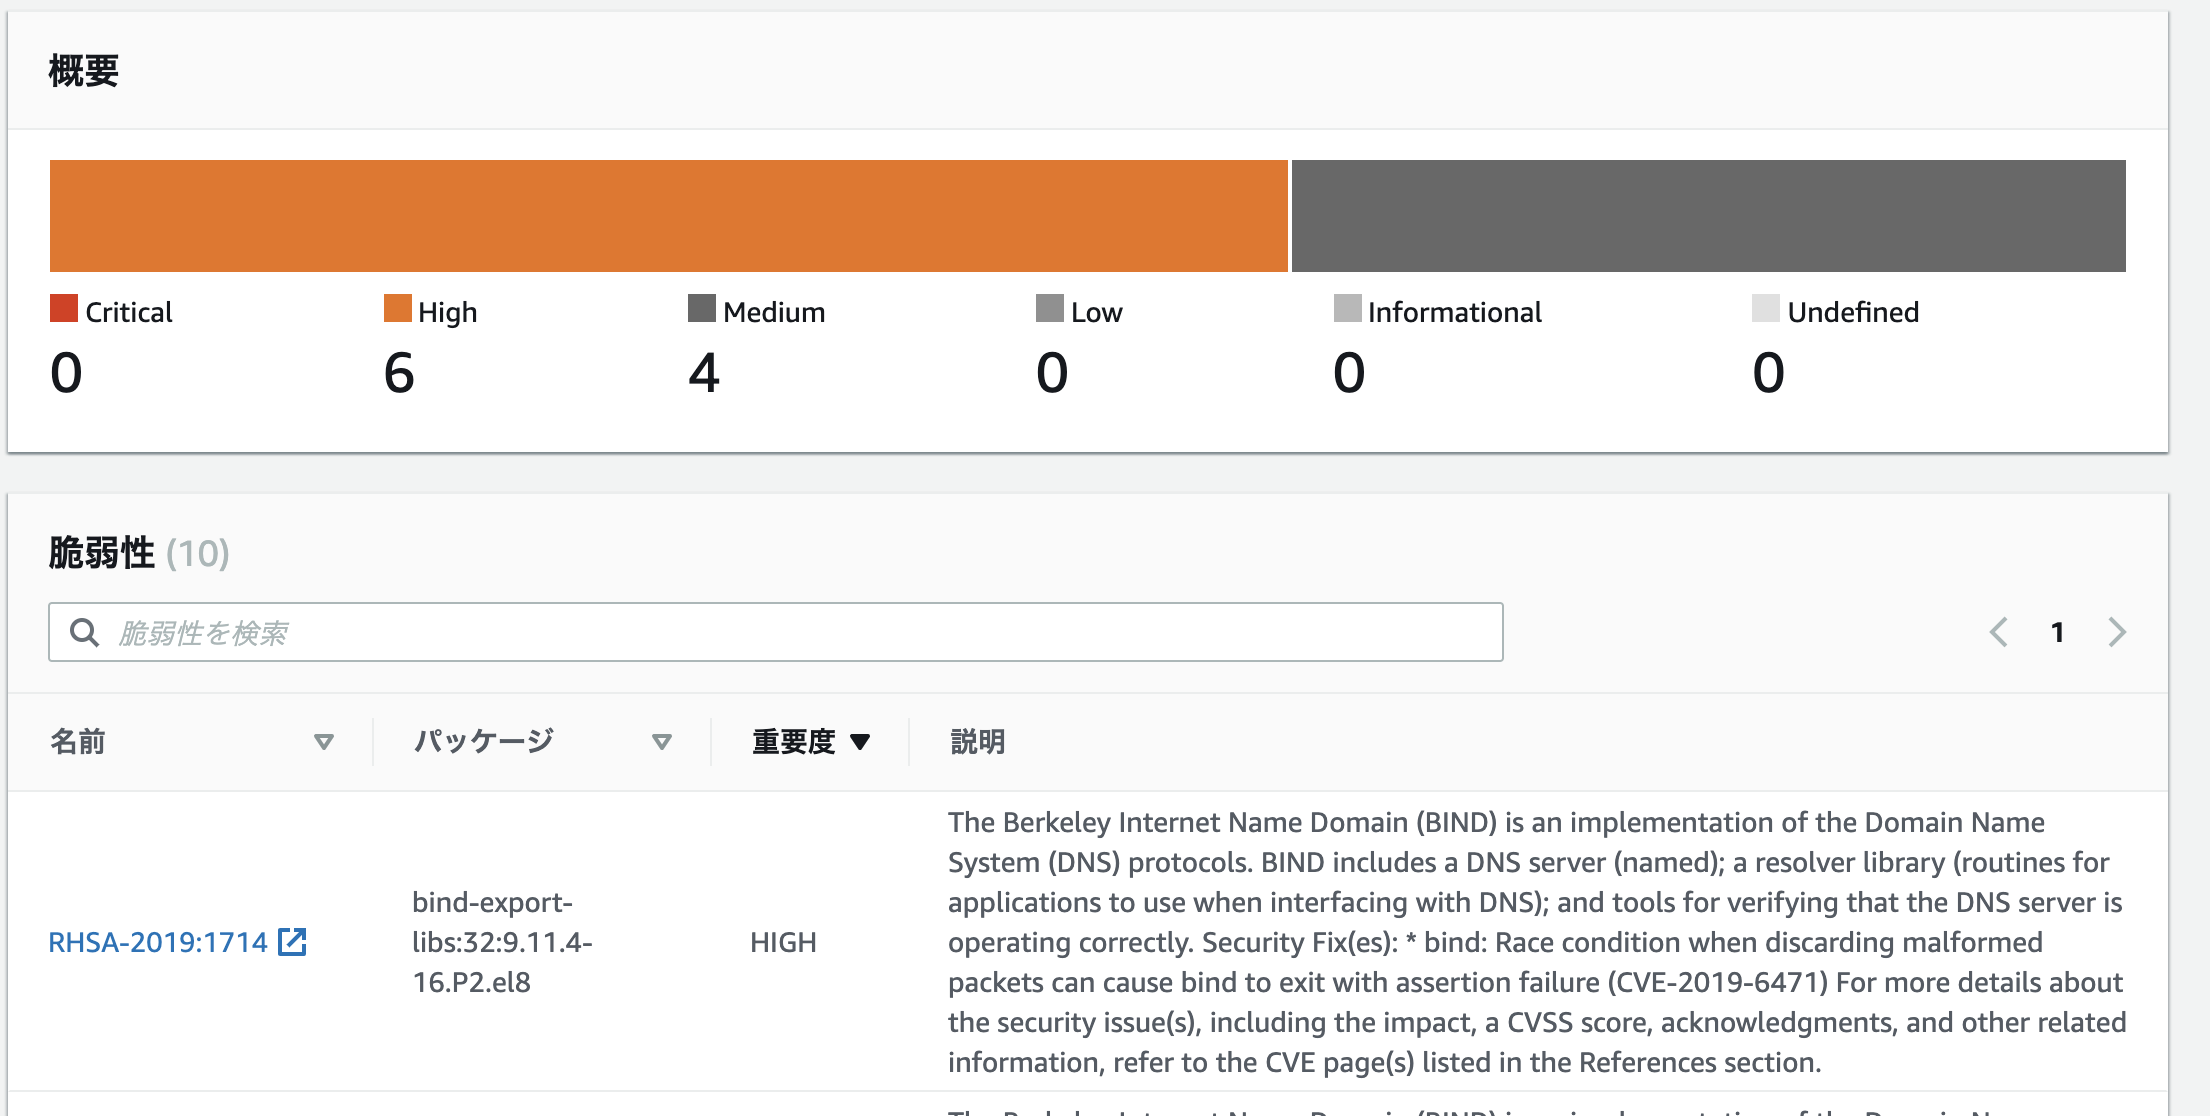Click the Undefined legend color square
Viewport: 2210px width, 1116px height.
point(1766,308)
